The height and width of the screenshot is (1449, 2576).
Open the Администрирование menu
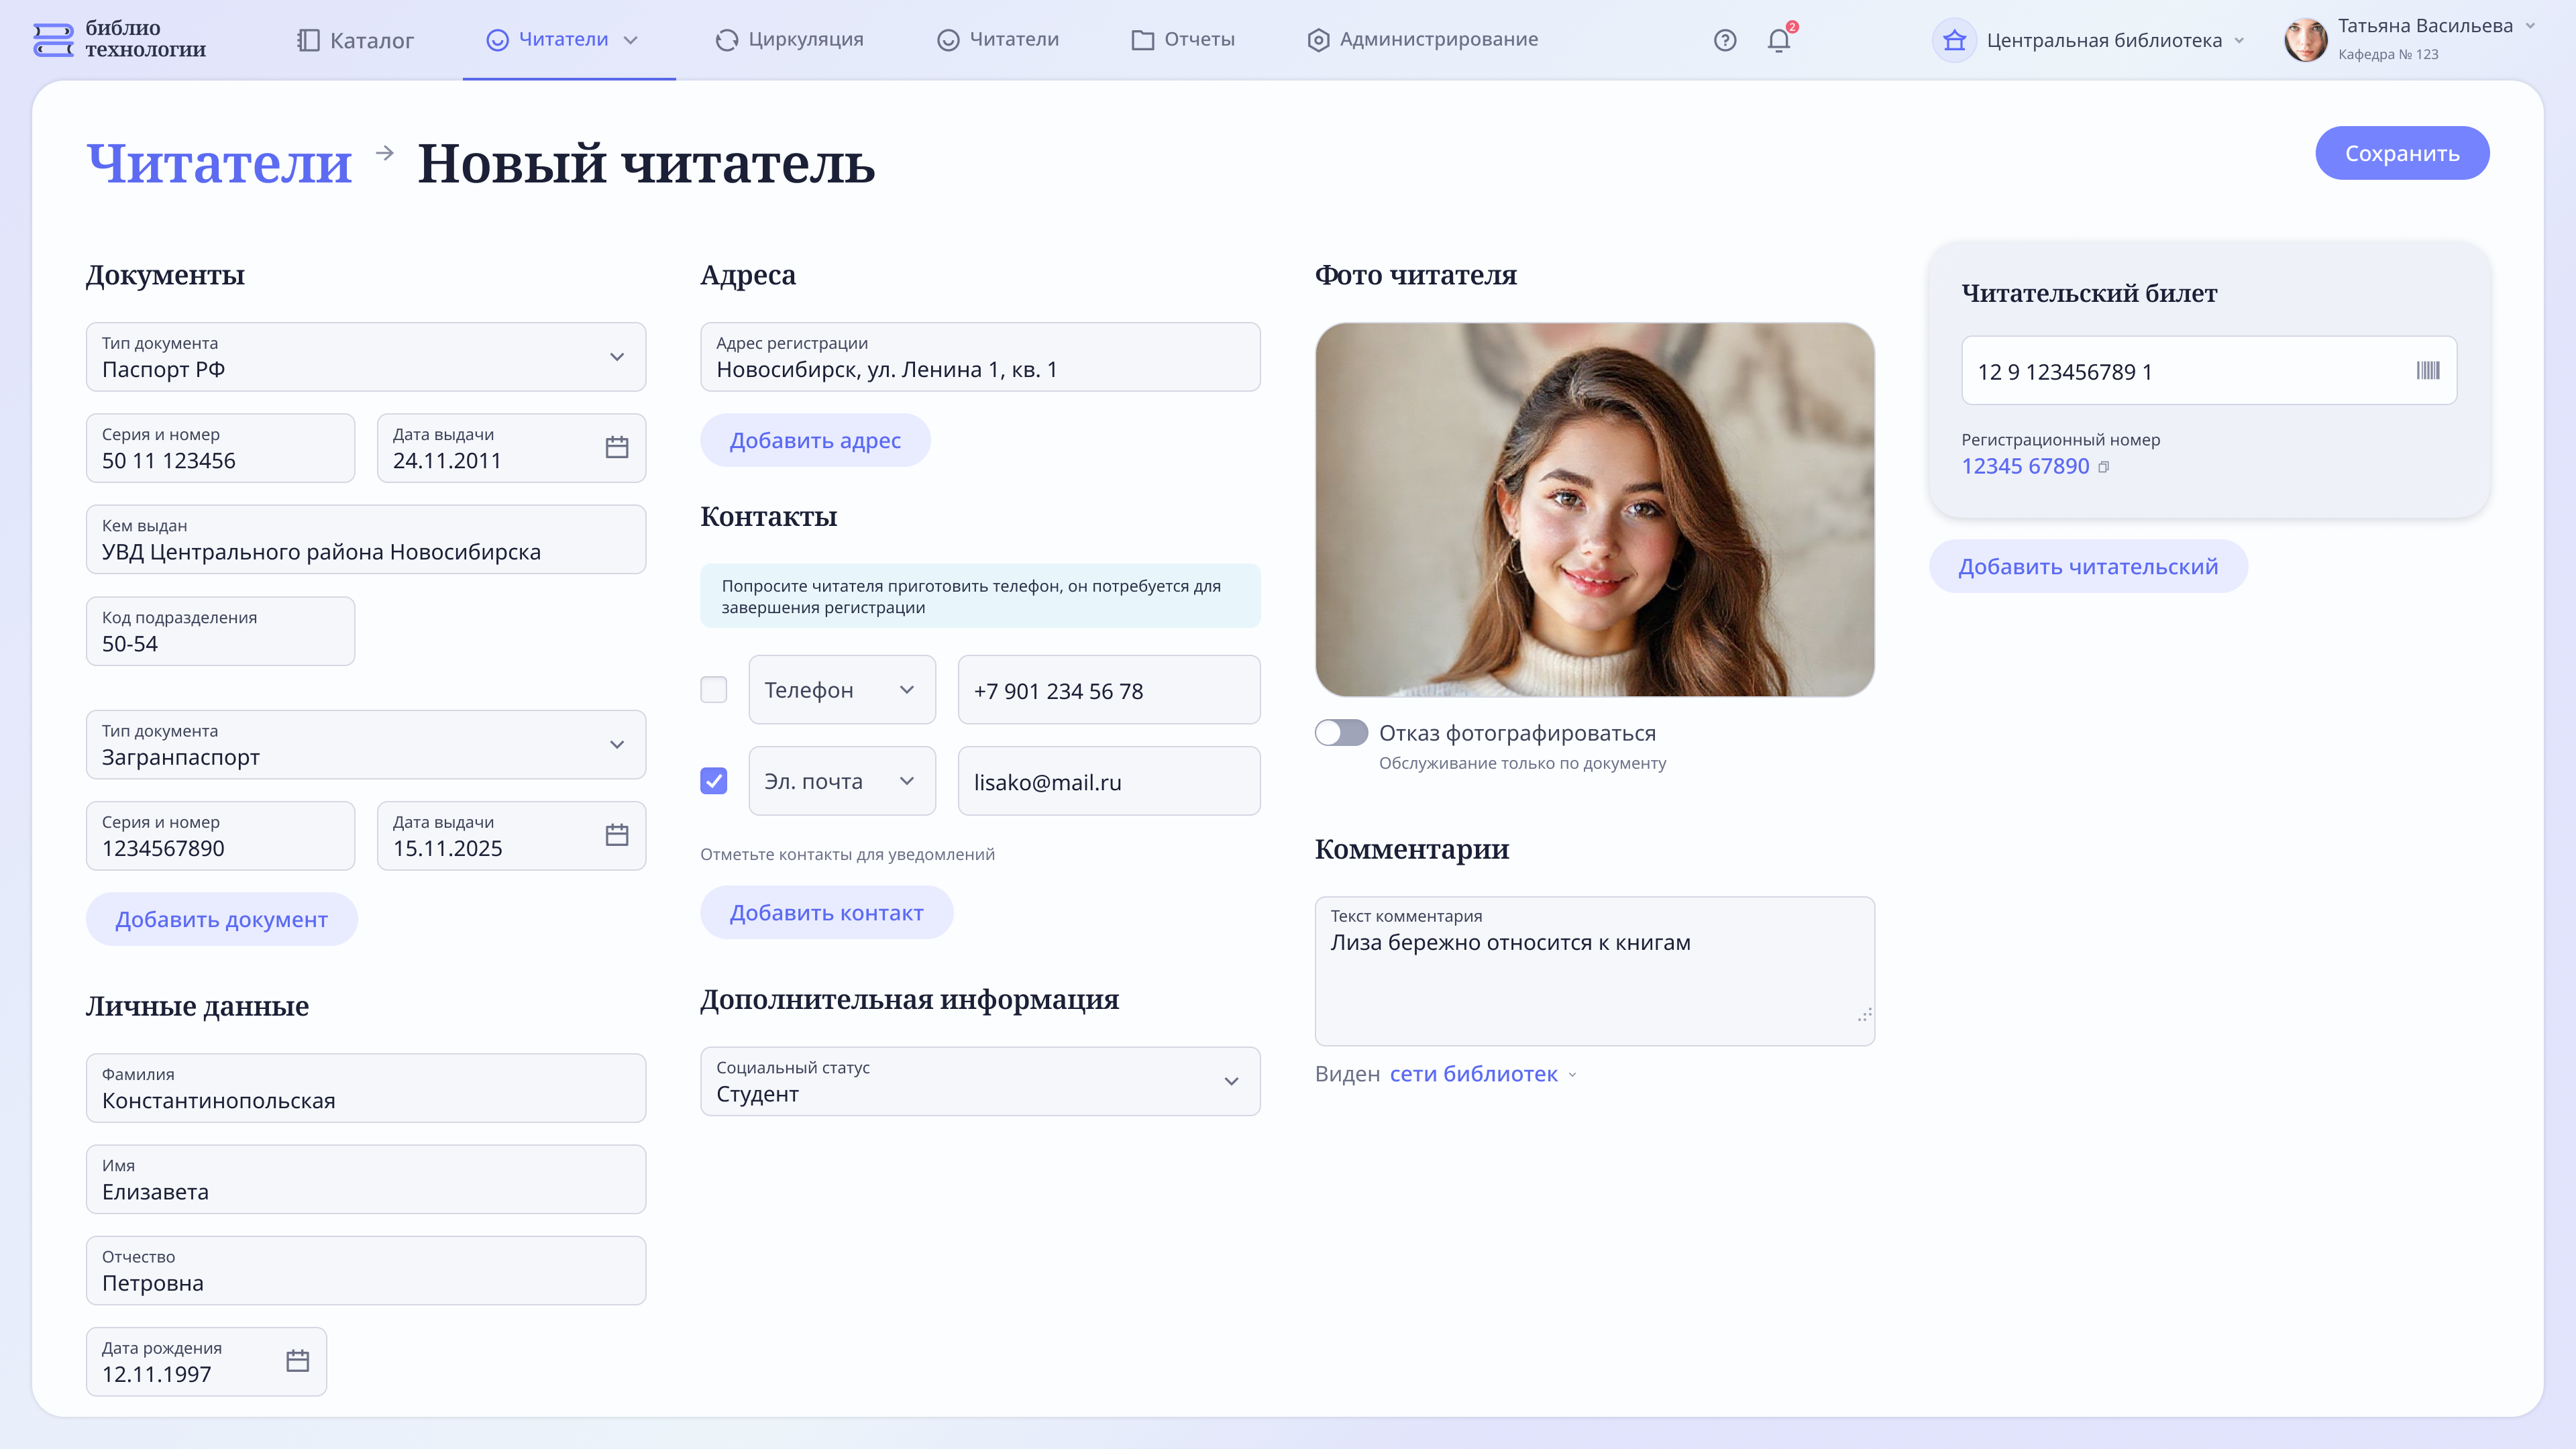pos(1420,40)
